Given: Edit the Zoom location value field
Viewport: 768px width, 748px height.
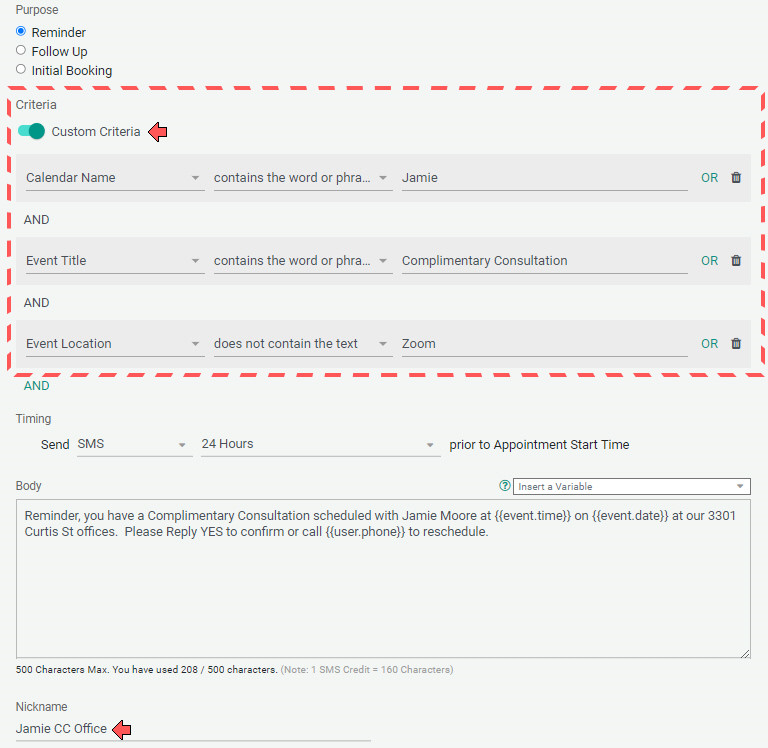Looking at the screenshot, I should (545, 344).
